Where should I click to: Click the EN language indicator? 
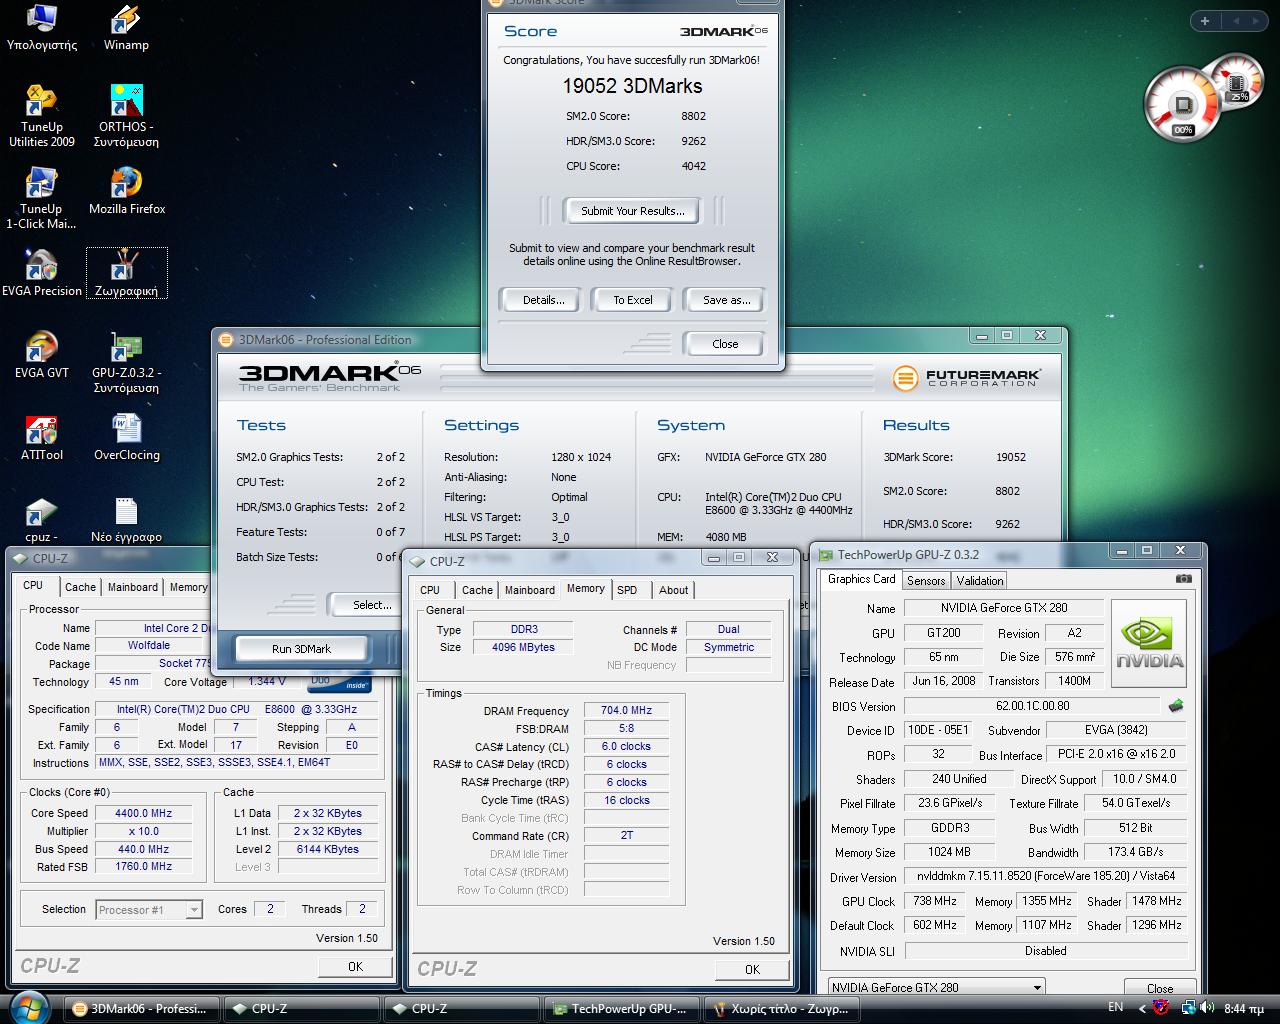(1116, 1007)
